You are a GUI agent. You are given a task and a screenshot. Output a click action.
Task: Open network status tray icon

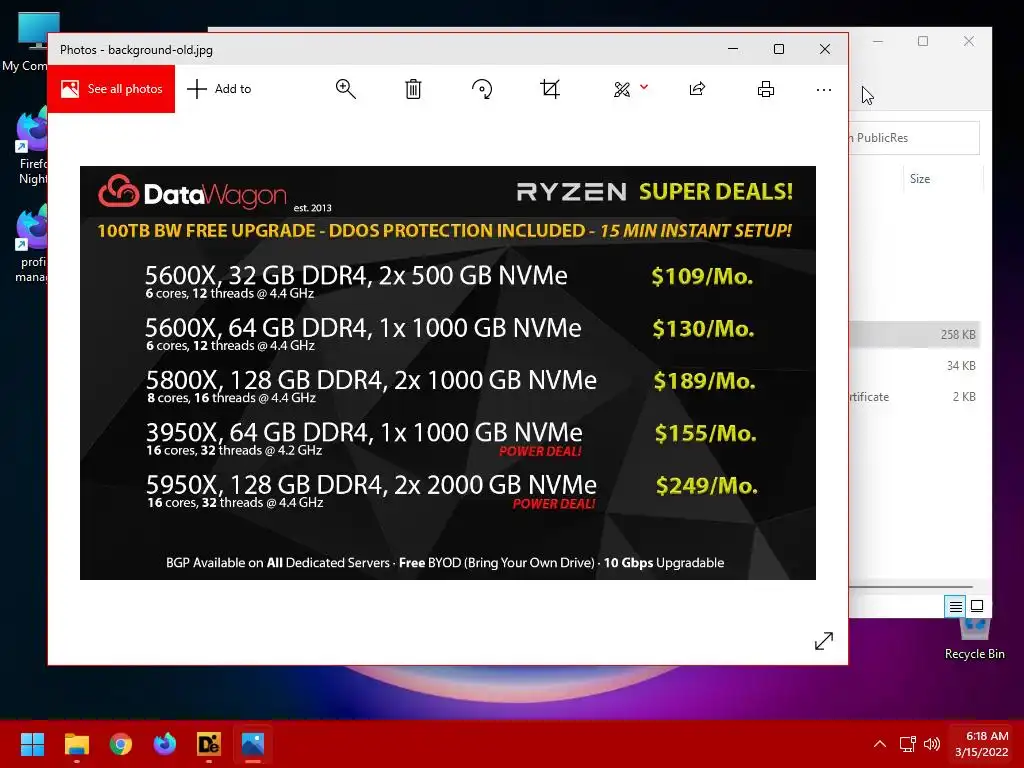pos(908,744)
